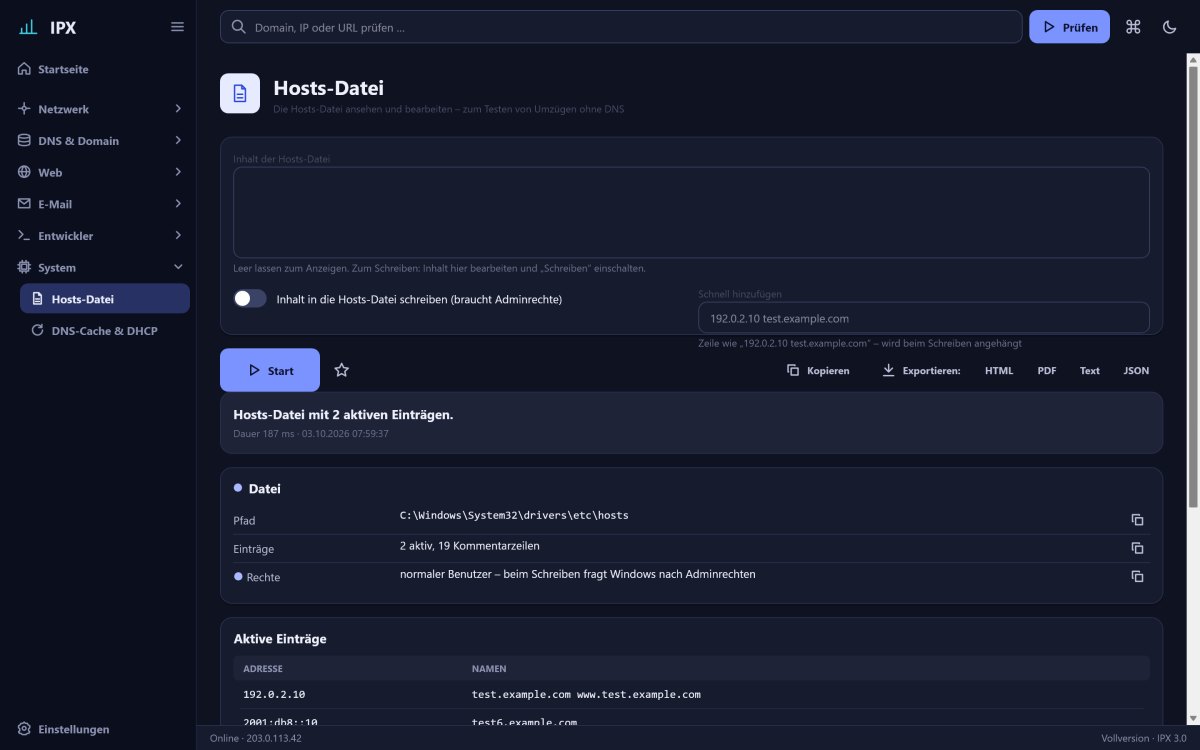Click the System chip icon
Viewport: 1200px width, 750px height.
[25, 267]
